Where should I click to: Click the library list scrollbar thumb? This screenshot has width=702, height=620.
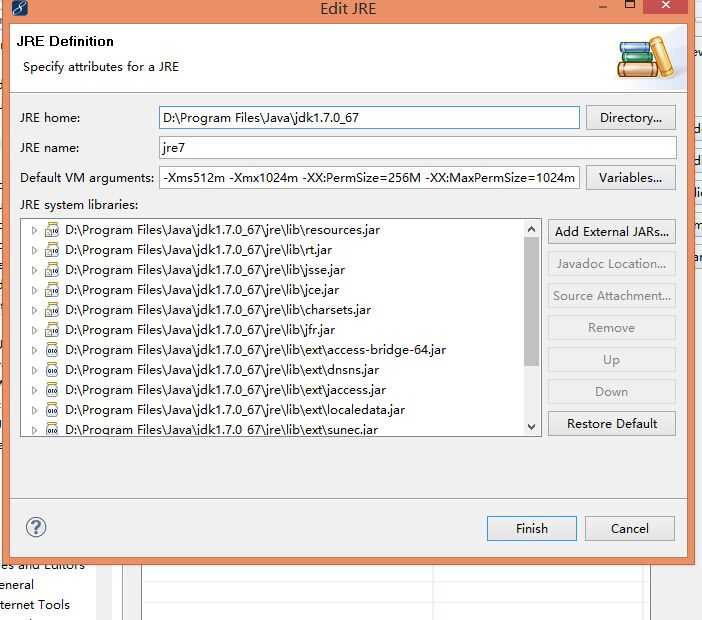(531, 302)
